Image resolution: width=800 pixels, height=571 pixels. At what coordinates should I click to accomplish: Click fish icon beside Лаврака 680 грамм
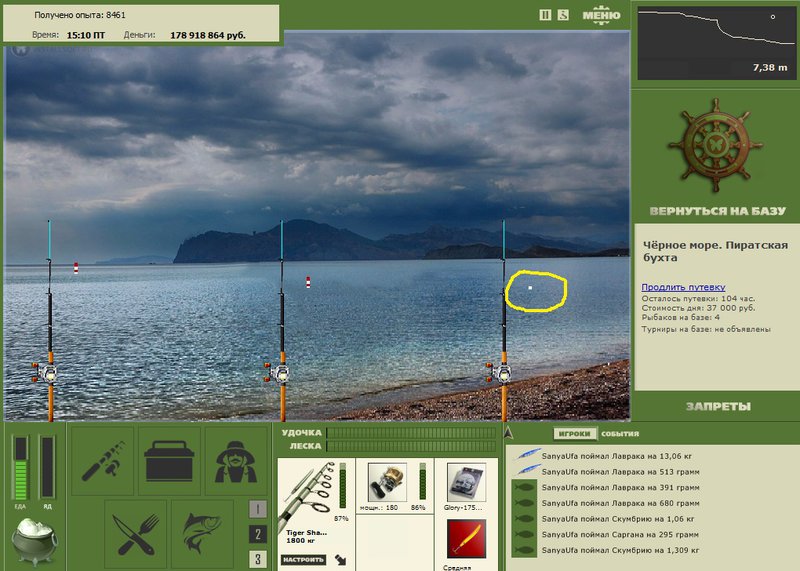tap(524, 503)
